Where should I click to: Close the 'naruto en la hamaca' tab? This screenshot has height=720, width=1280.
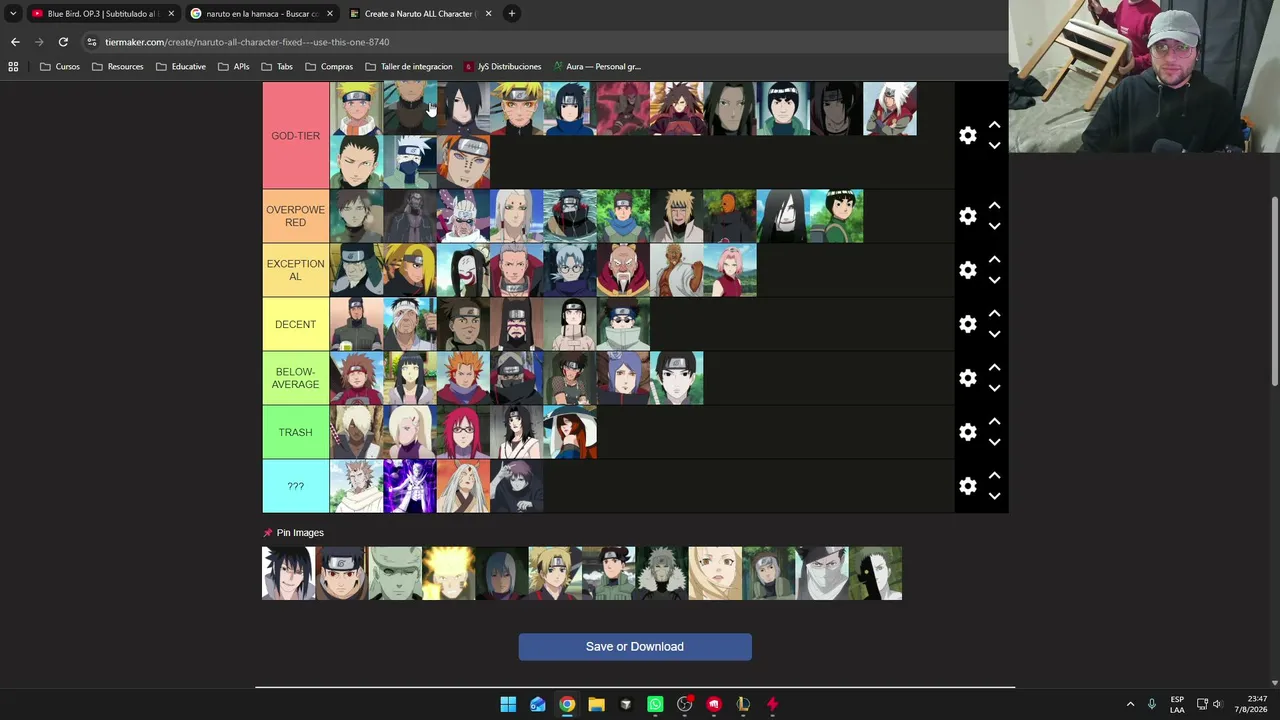click(329, 14)
